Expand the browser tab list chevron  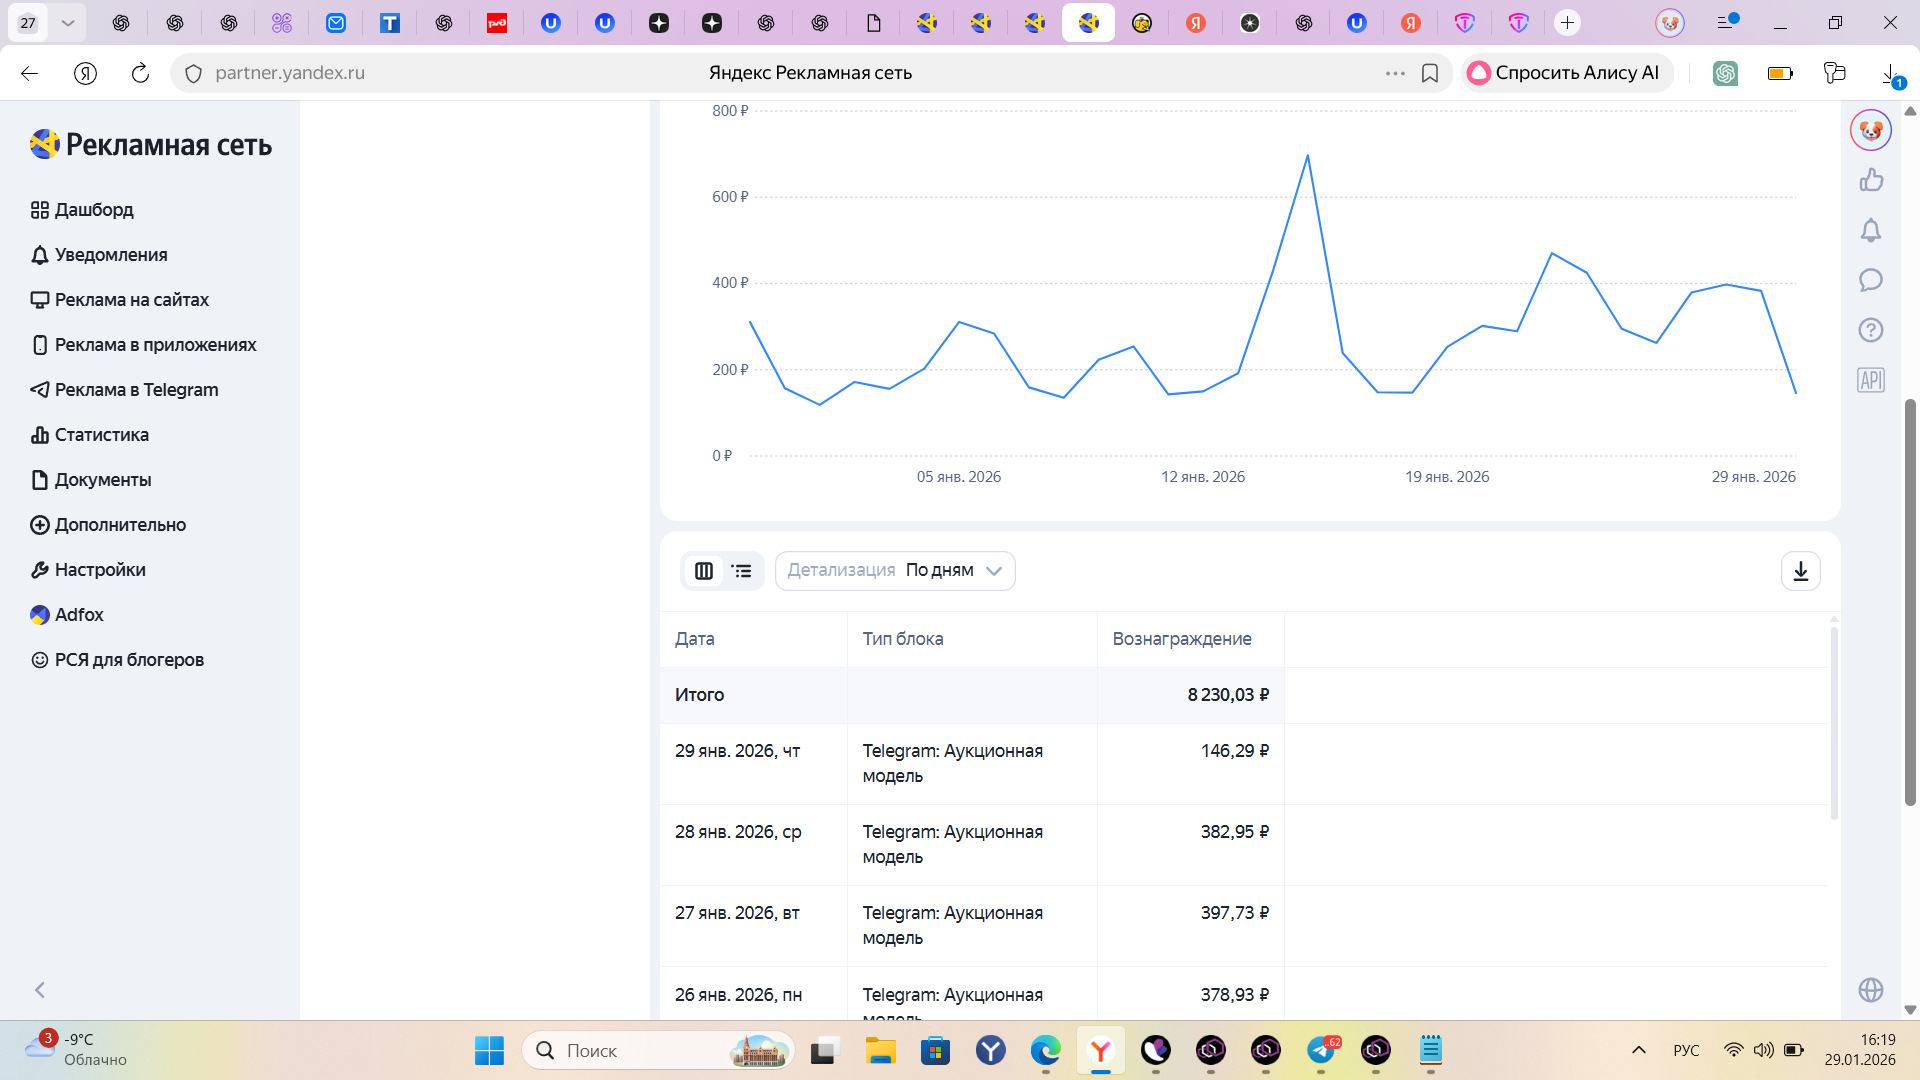coord(67,22)
